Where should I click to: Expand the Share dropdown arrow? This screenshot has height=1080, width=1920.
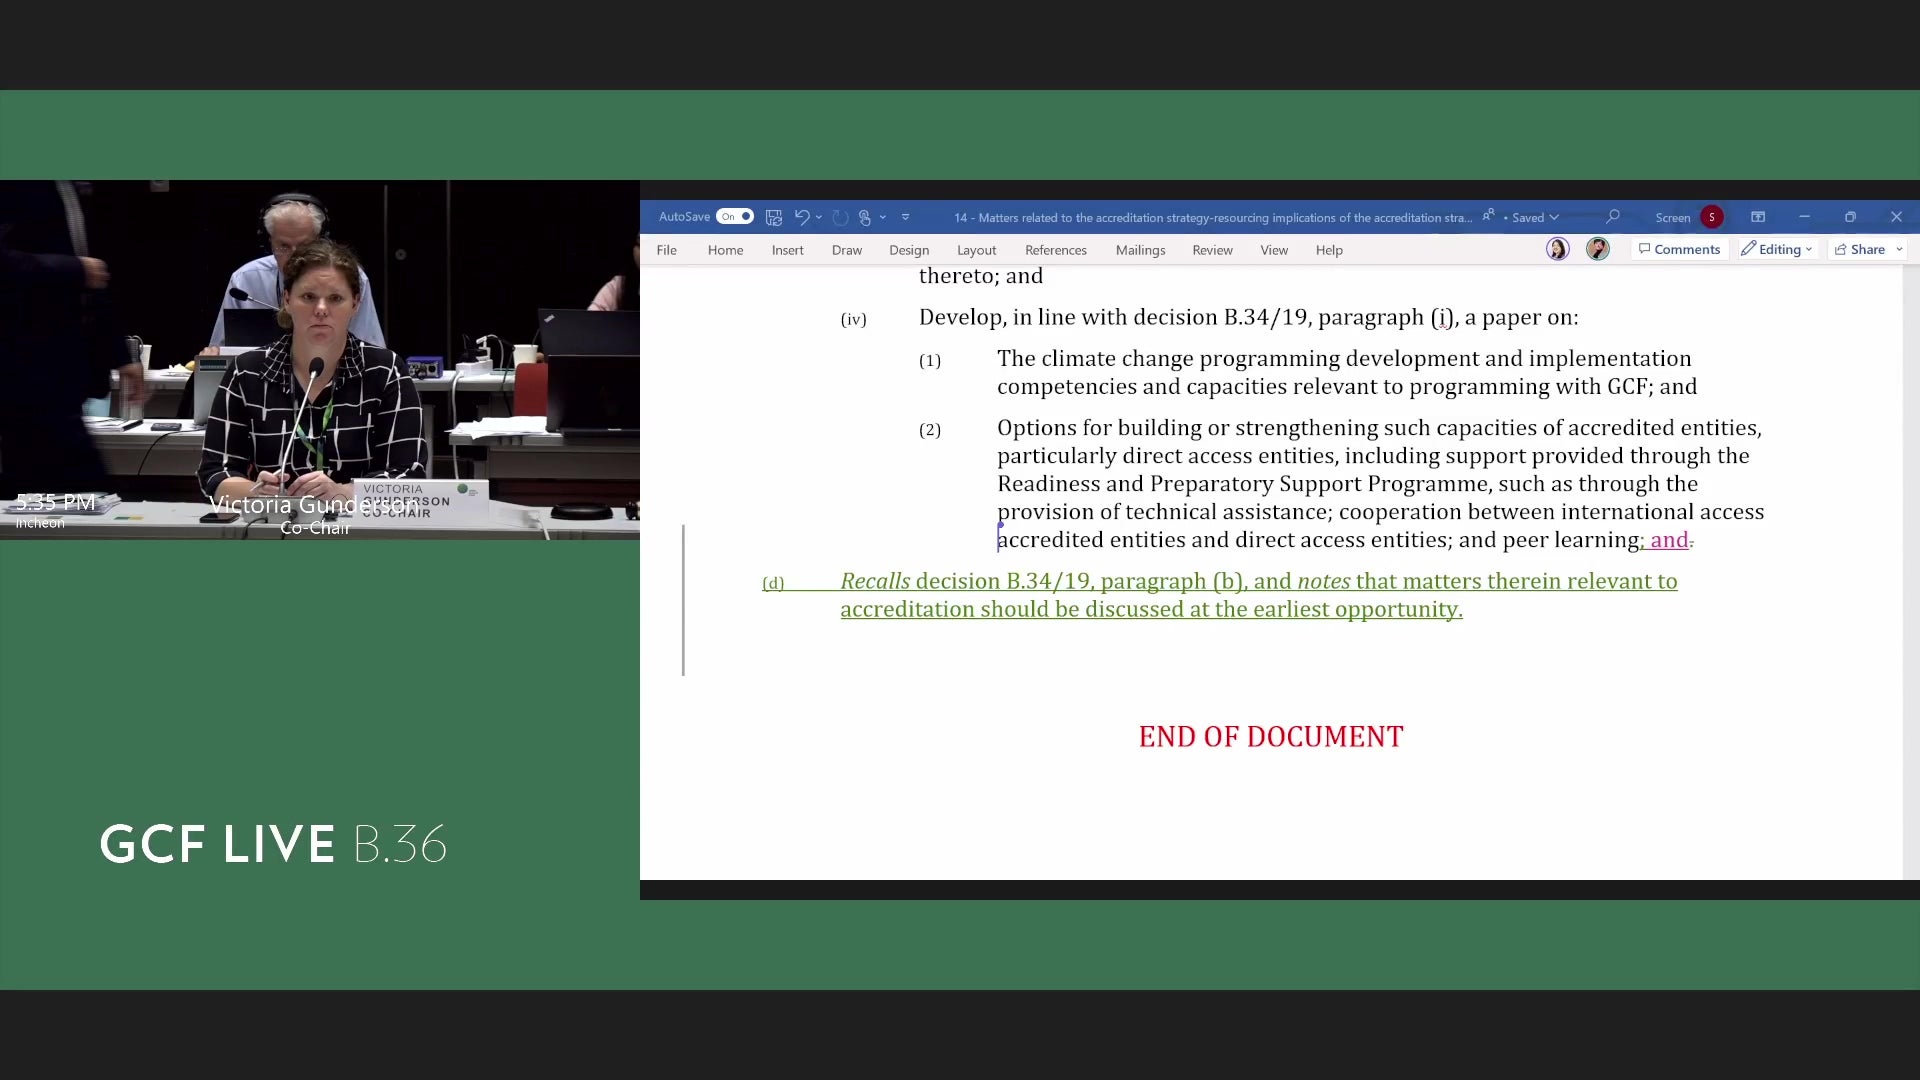[1899, 249]
